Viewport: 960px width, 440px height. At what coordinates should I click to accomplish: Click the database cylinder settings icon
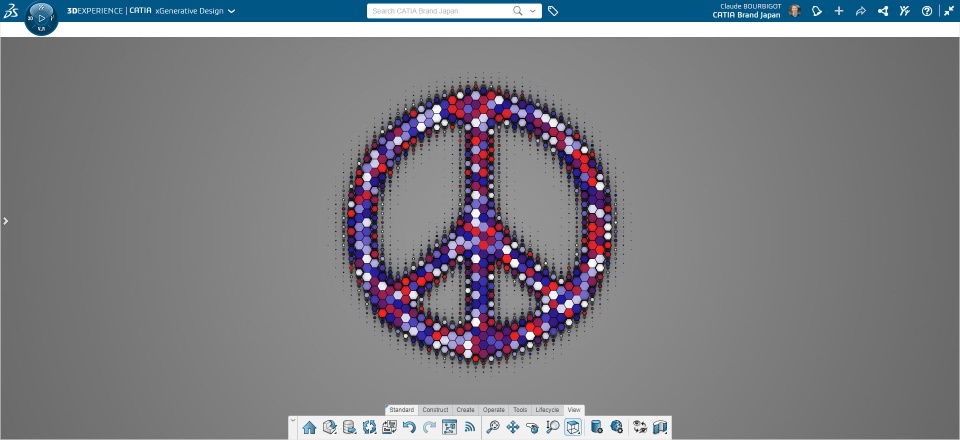[x=596, y=427]
